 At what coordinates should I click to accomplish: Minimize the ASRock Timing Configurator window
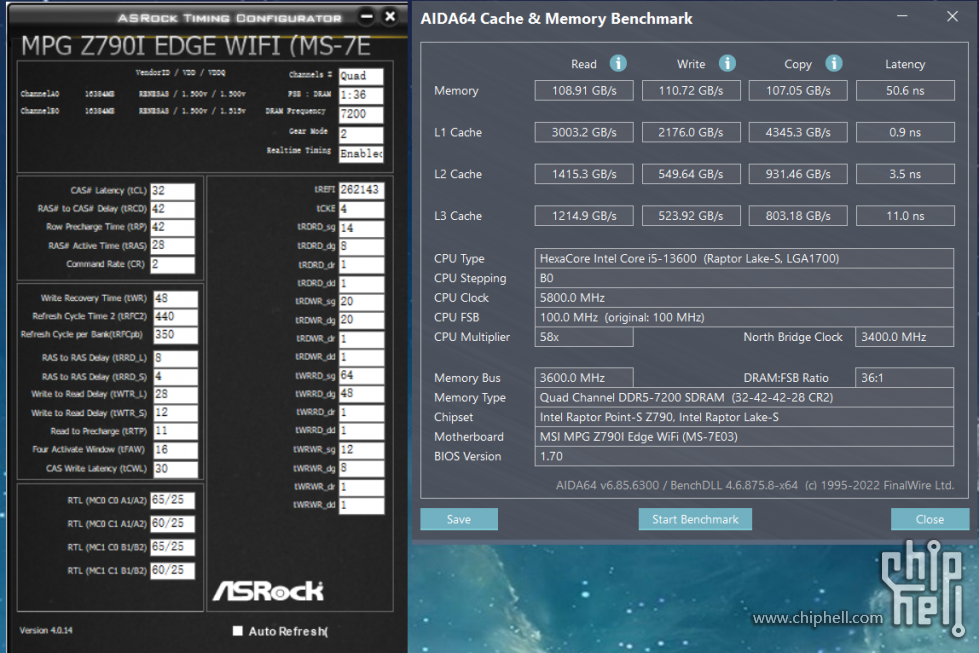click(367, 16)
